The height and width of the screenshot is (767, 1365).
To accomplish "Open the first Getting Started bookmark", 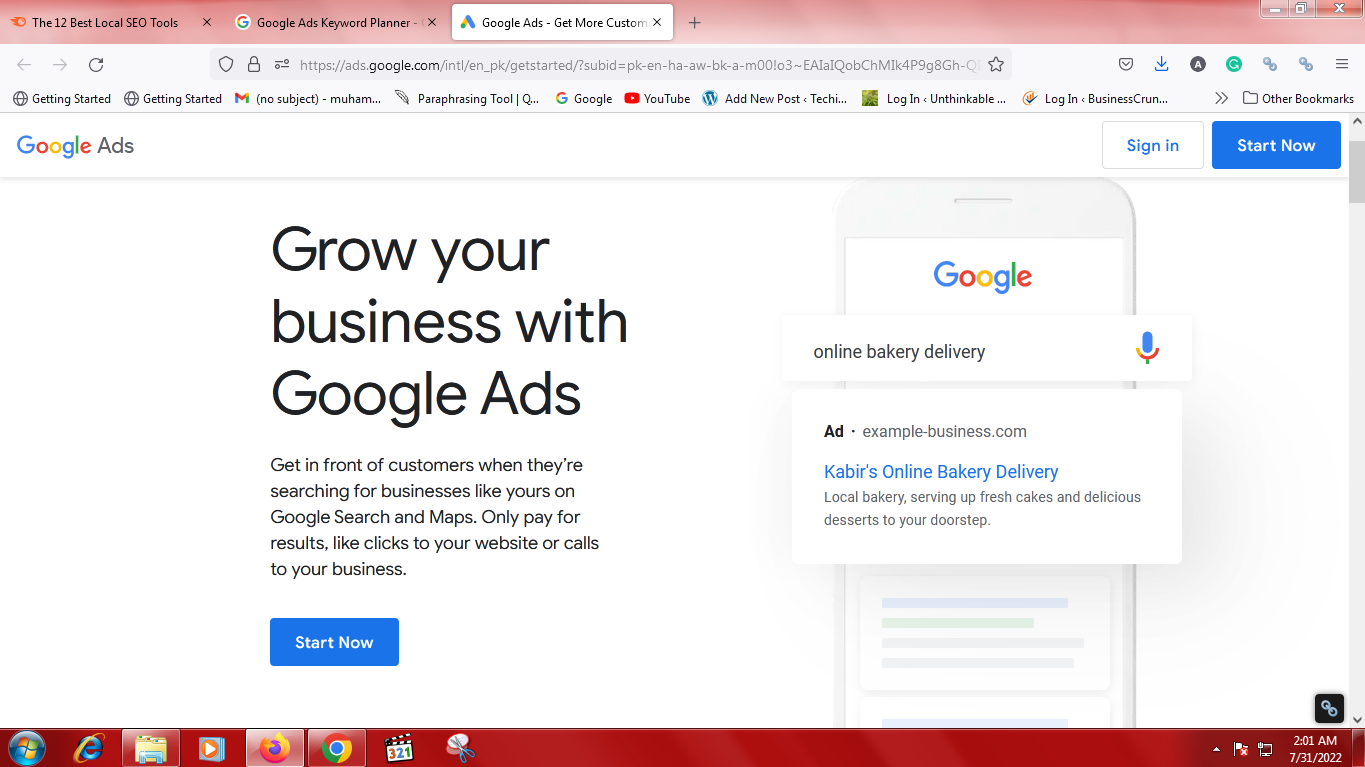I will click(x=61, y=98).
